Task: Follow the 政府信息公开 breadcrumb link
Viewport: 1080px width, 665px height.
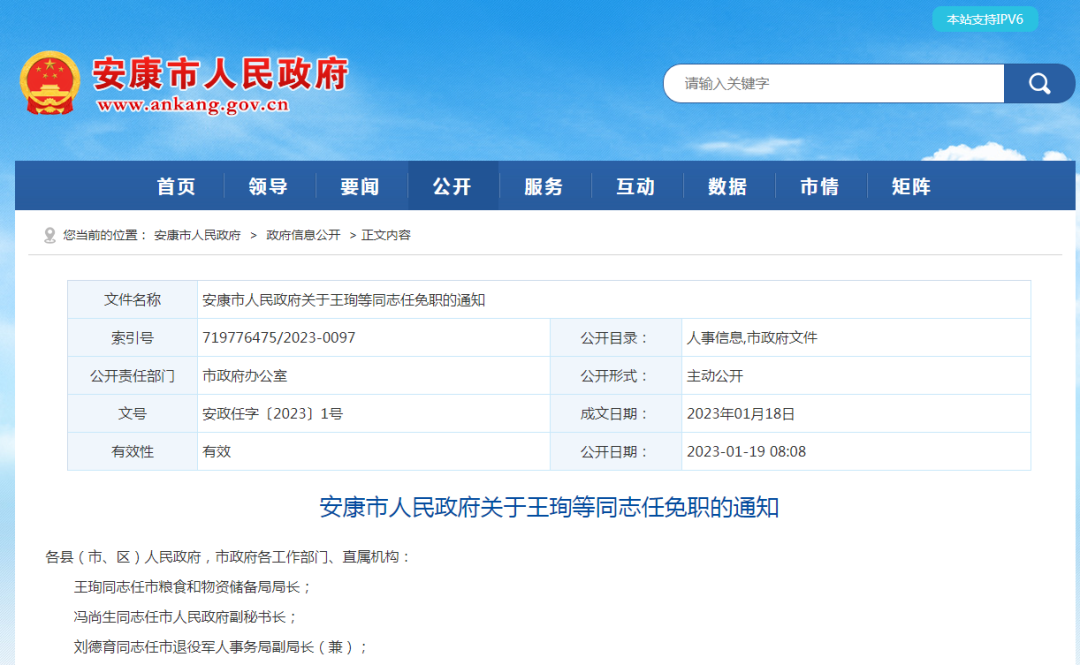Action: coord(303,235)
